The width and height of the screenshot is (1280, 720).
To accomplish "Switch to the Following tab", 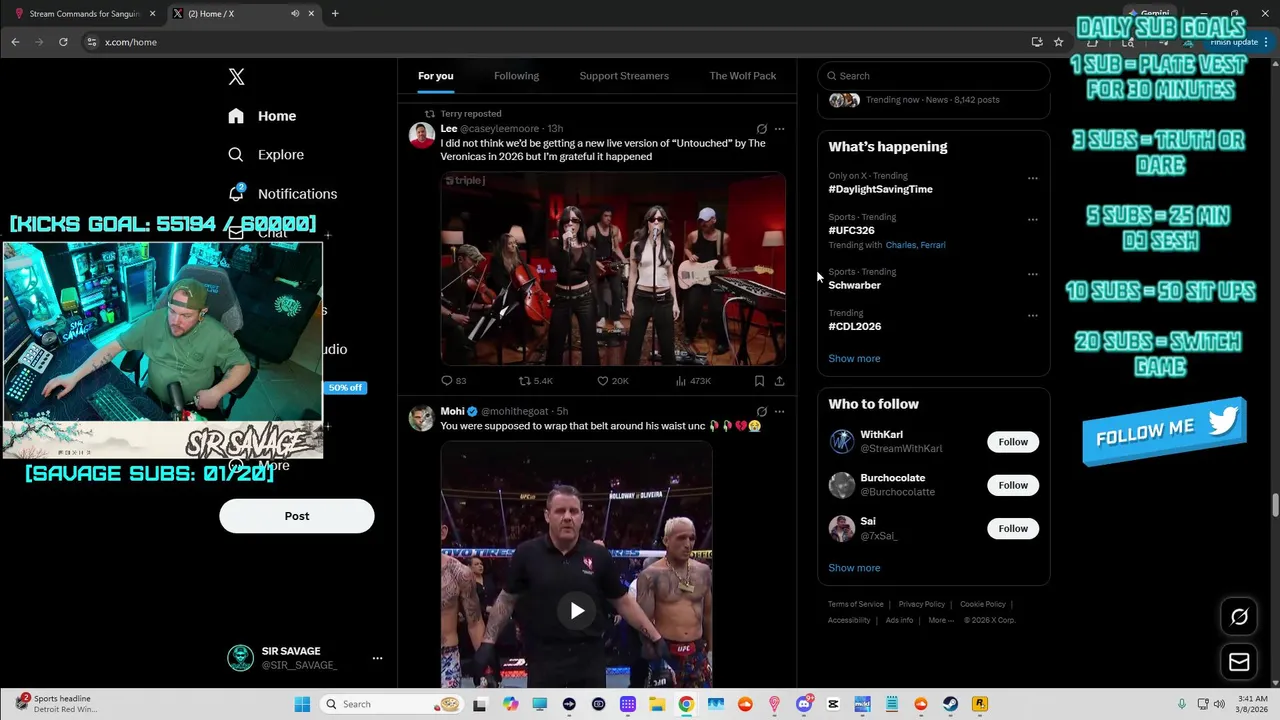I will pos(516,76).
